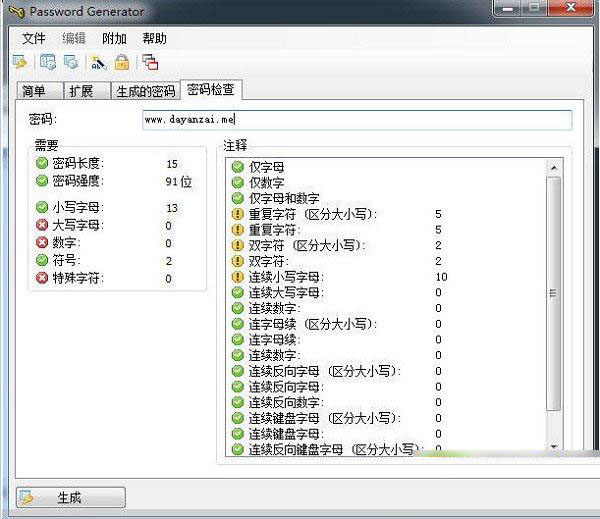This screenshot has height=519, width=600.
Task: Click the overlapping windows toolbar icon
Action: pyautogui.click(x=150, y=62)
